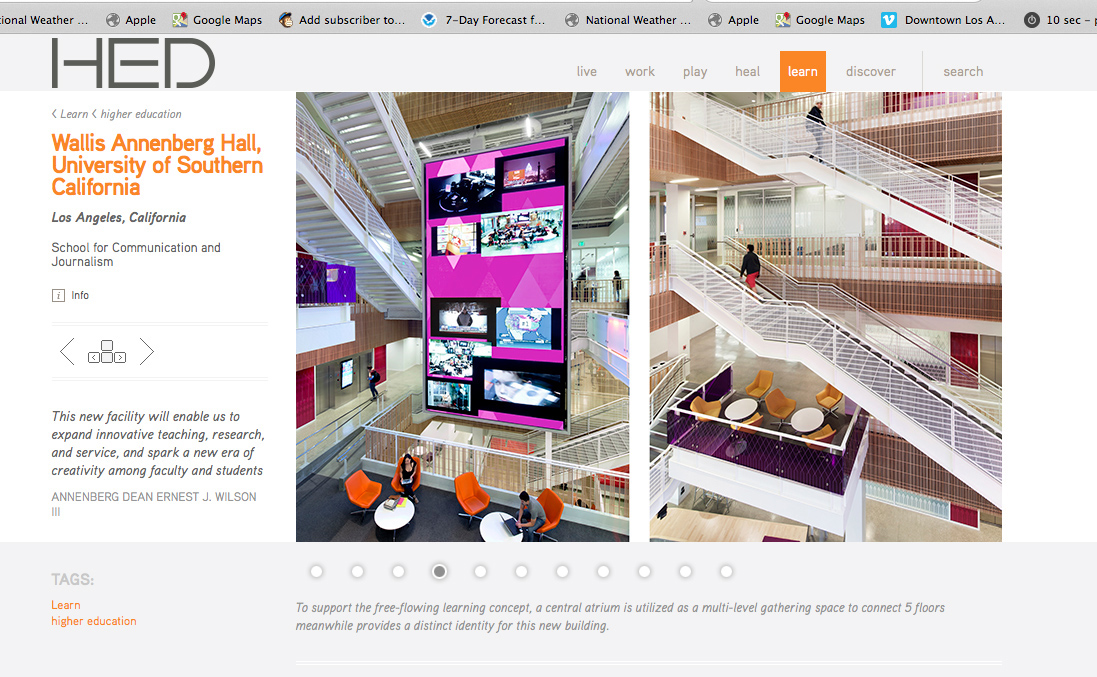Select the highlighted learn menu
The image size is (1097, 677).
click(802, 71)
